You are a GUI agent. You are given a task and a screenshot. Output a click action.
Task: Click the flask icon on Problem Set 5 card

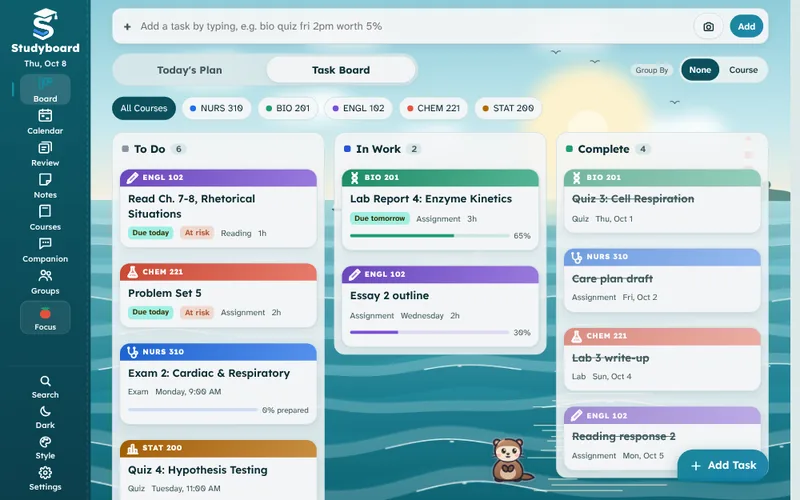[132, 272]
